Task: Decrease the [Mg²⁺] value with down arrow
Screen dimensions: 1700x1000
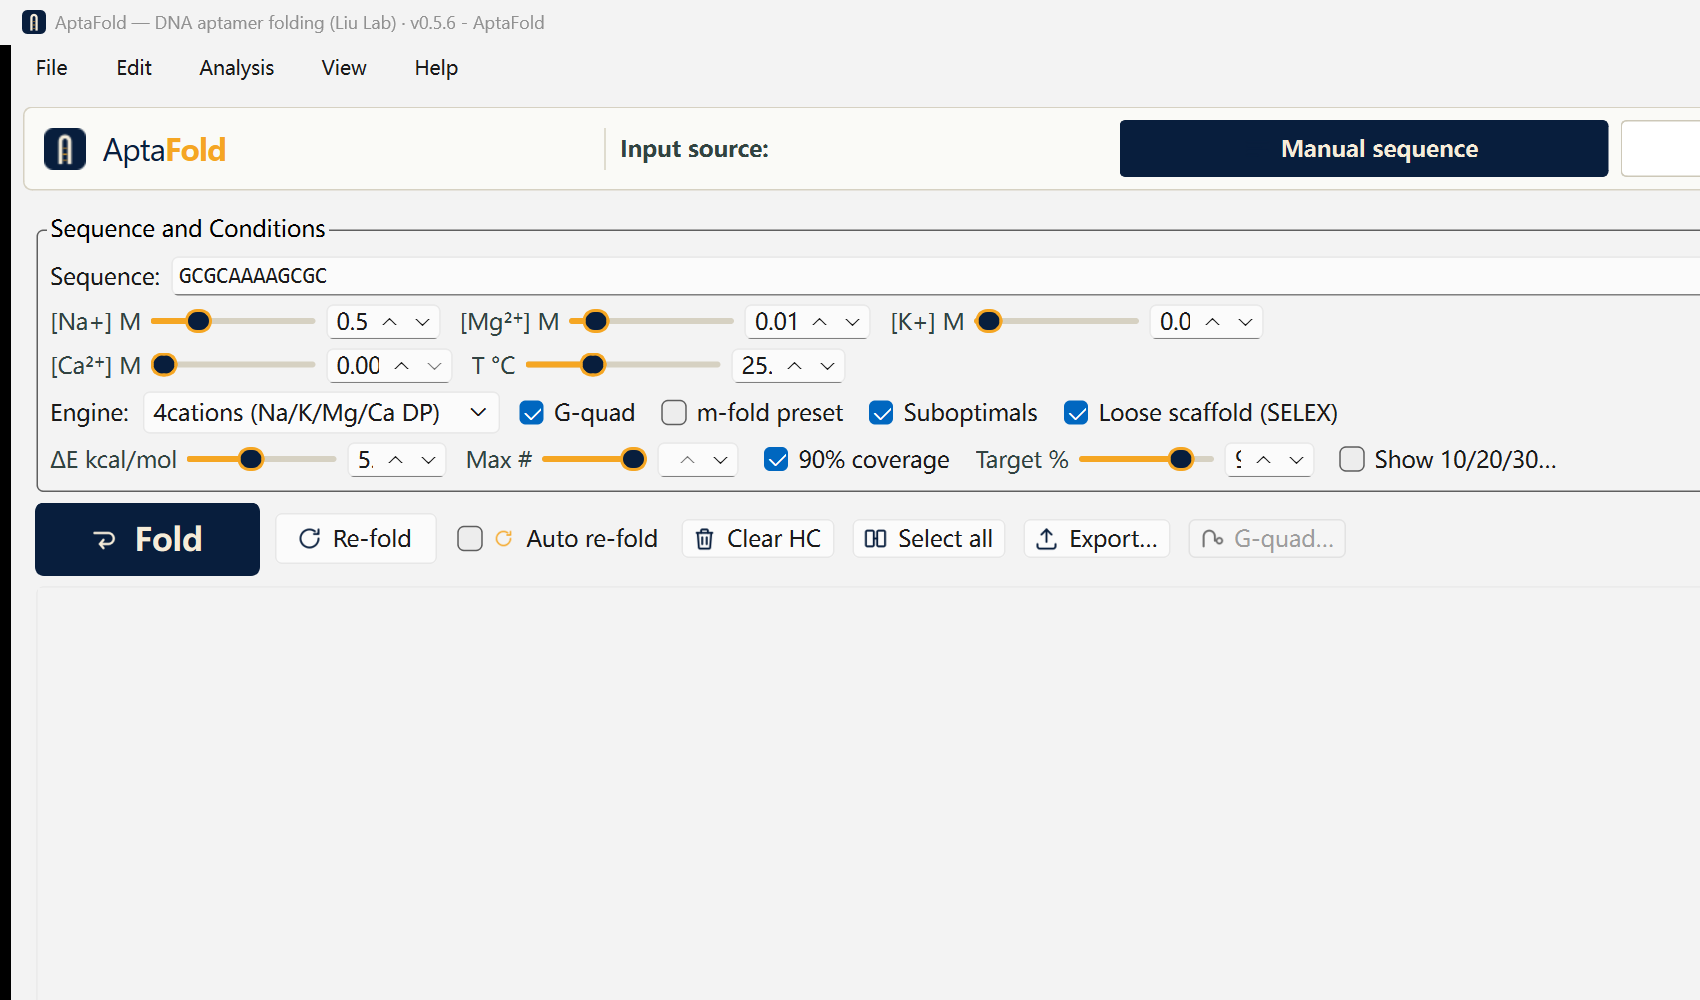Action: [852, 322]
